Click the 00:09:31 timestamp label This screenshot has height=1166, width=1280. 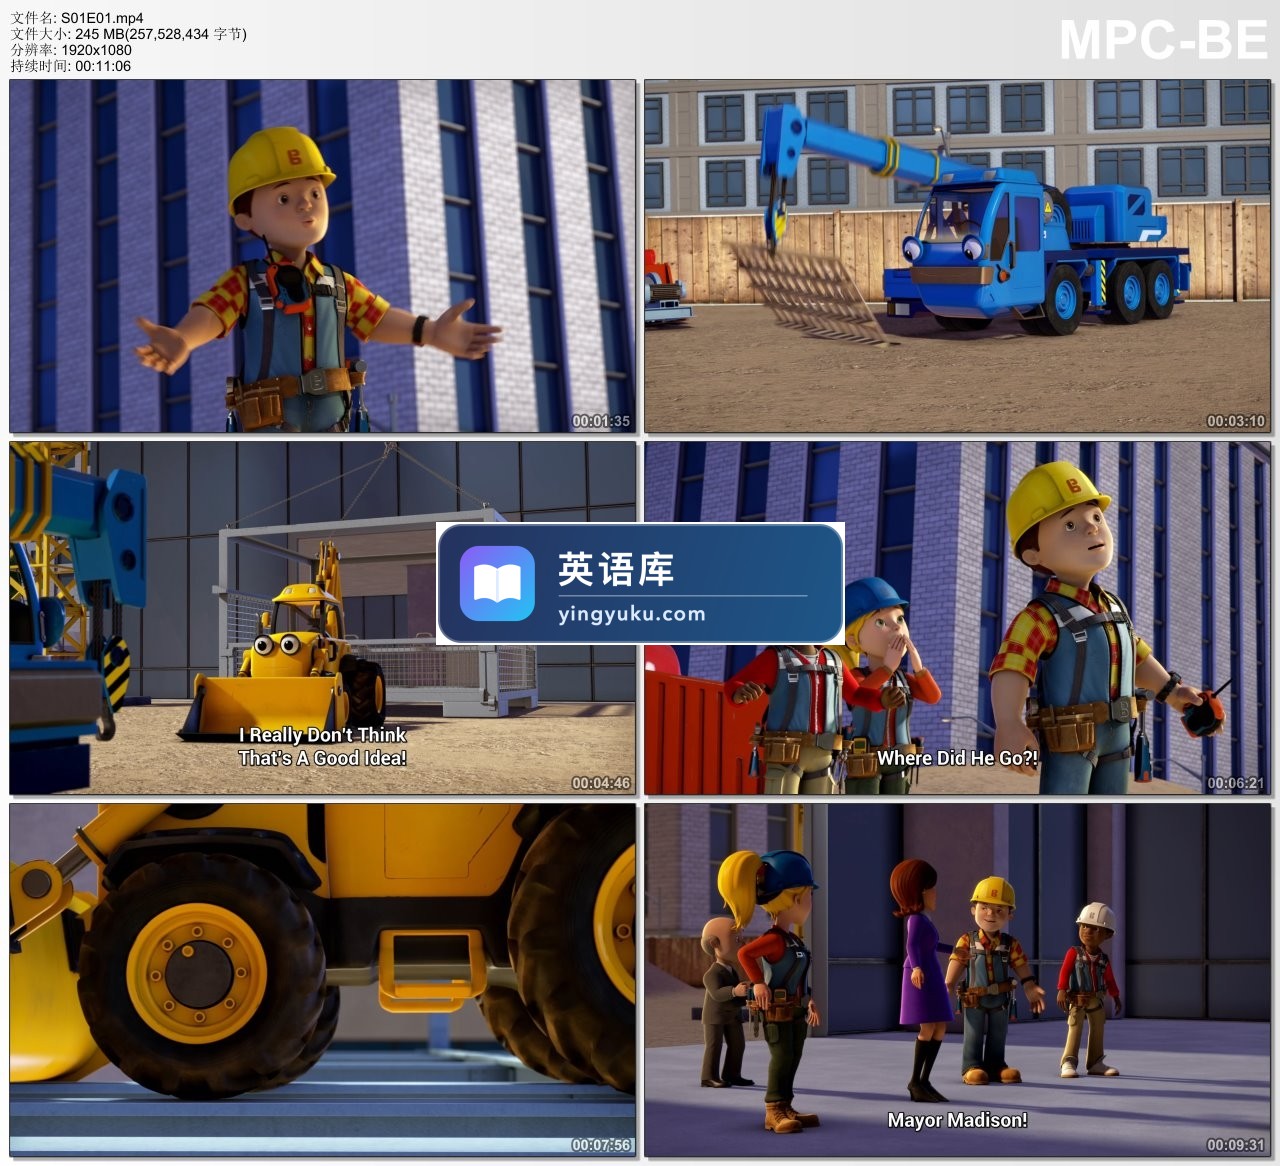pos(1236,1145)
